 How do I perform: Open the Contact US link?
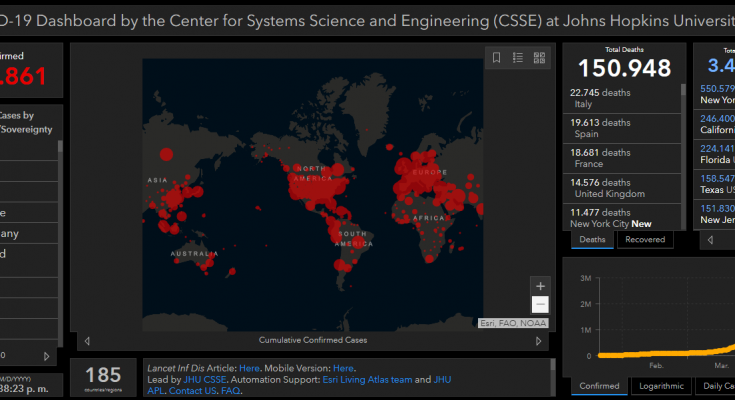[x=193, y=391]
